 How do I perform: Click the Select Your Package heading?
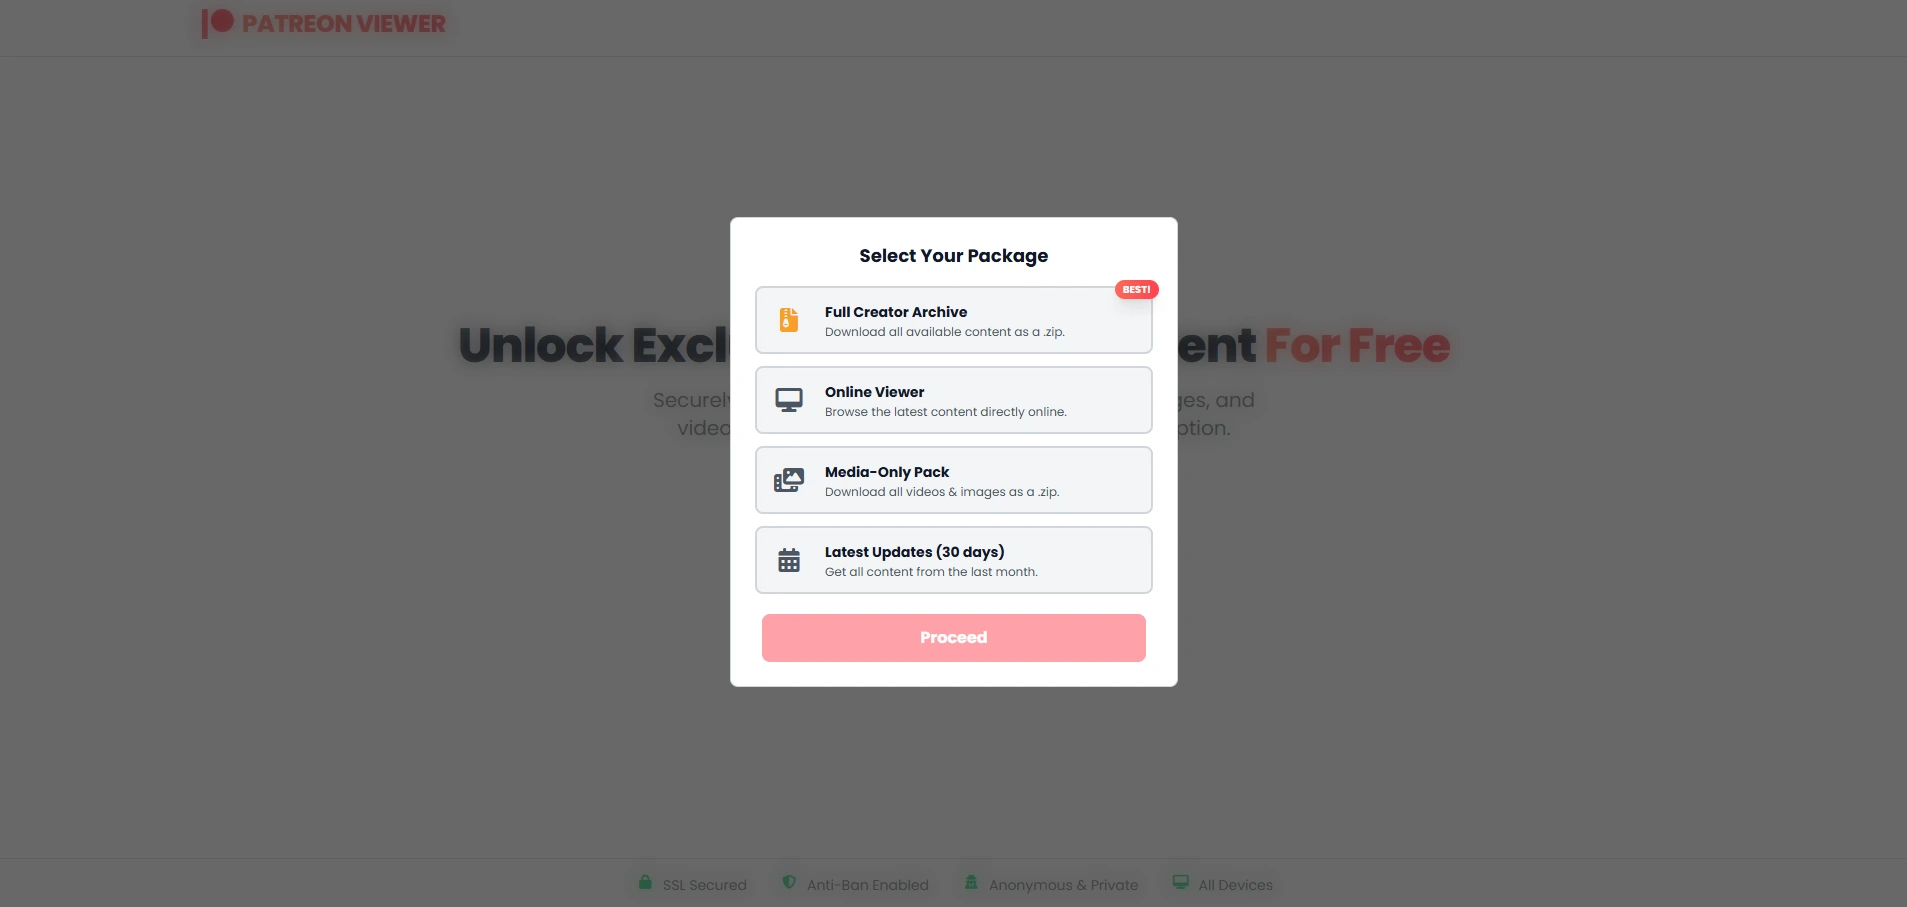pos(953,255)
